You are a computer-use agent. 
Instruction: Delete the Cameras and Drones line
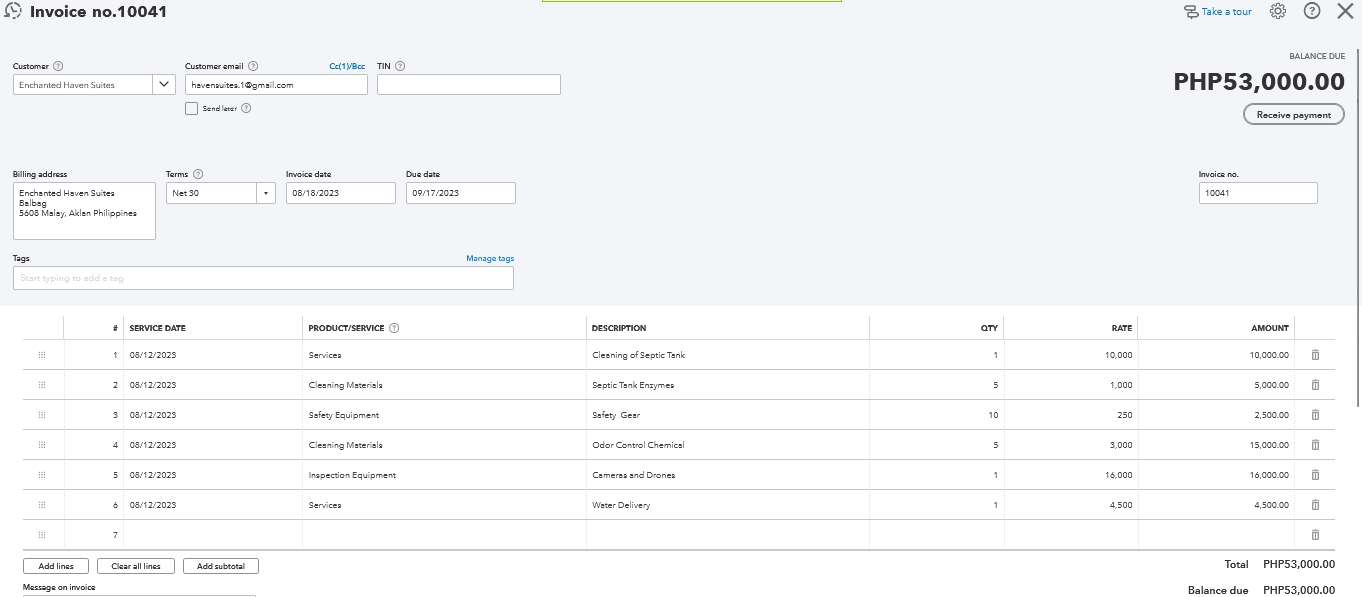click(x=1315, y=475)
